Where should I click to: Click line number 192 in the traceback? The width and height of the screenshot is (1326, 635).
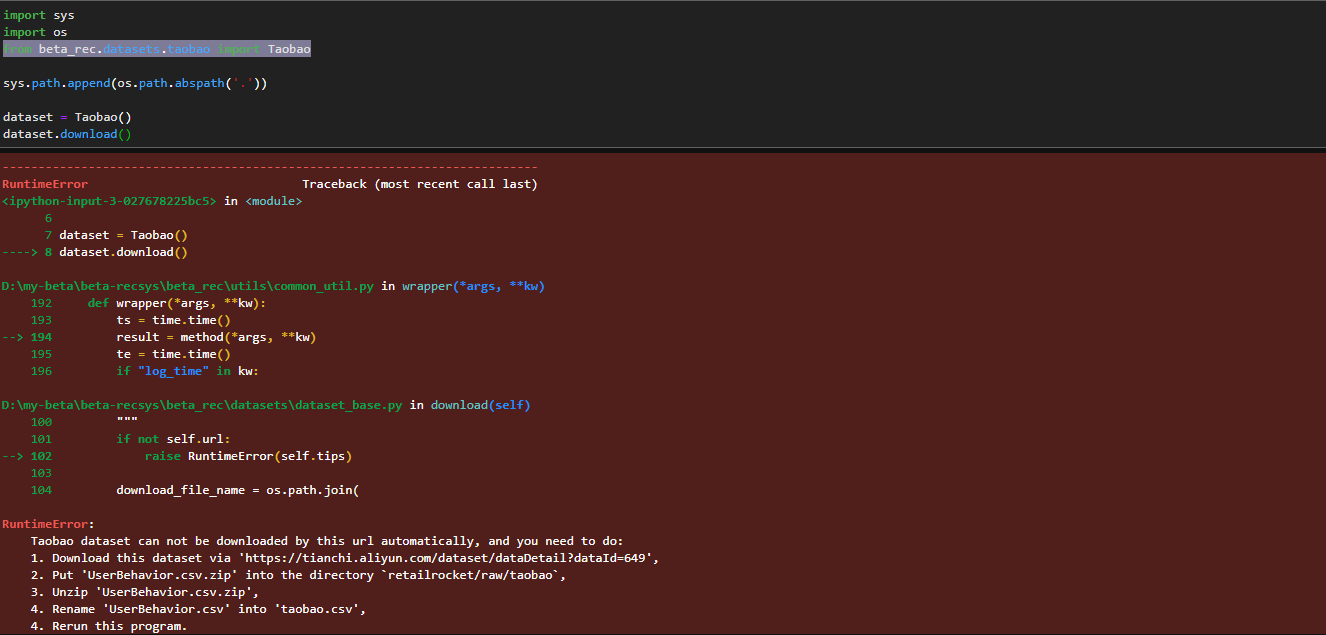pyautogui.click(x=41, y=302)
